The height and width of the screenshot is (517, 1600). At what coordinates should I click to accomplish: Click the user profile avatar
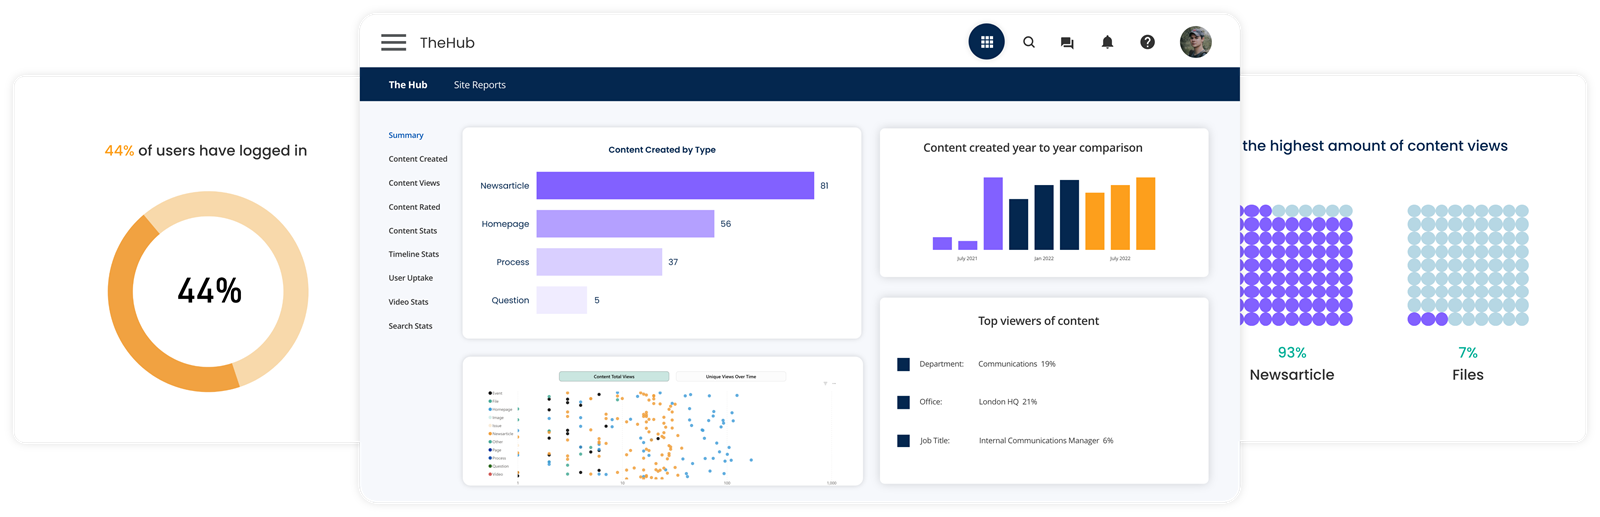coord(1195,42)
